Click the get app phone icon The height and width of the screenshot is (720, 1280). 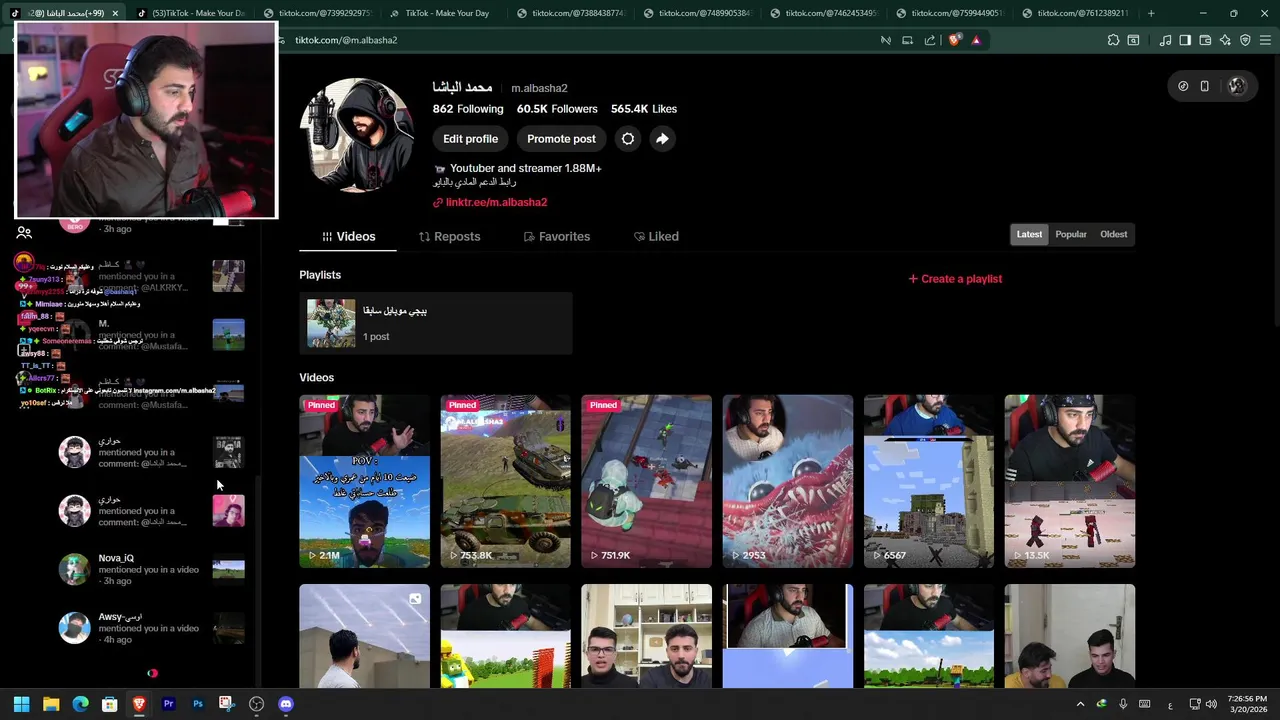coord(1204,86)
